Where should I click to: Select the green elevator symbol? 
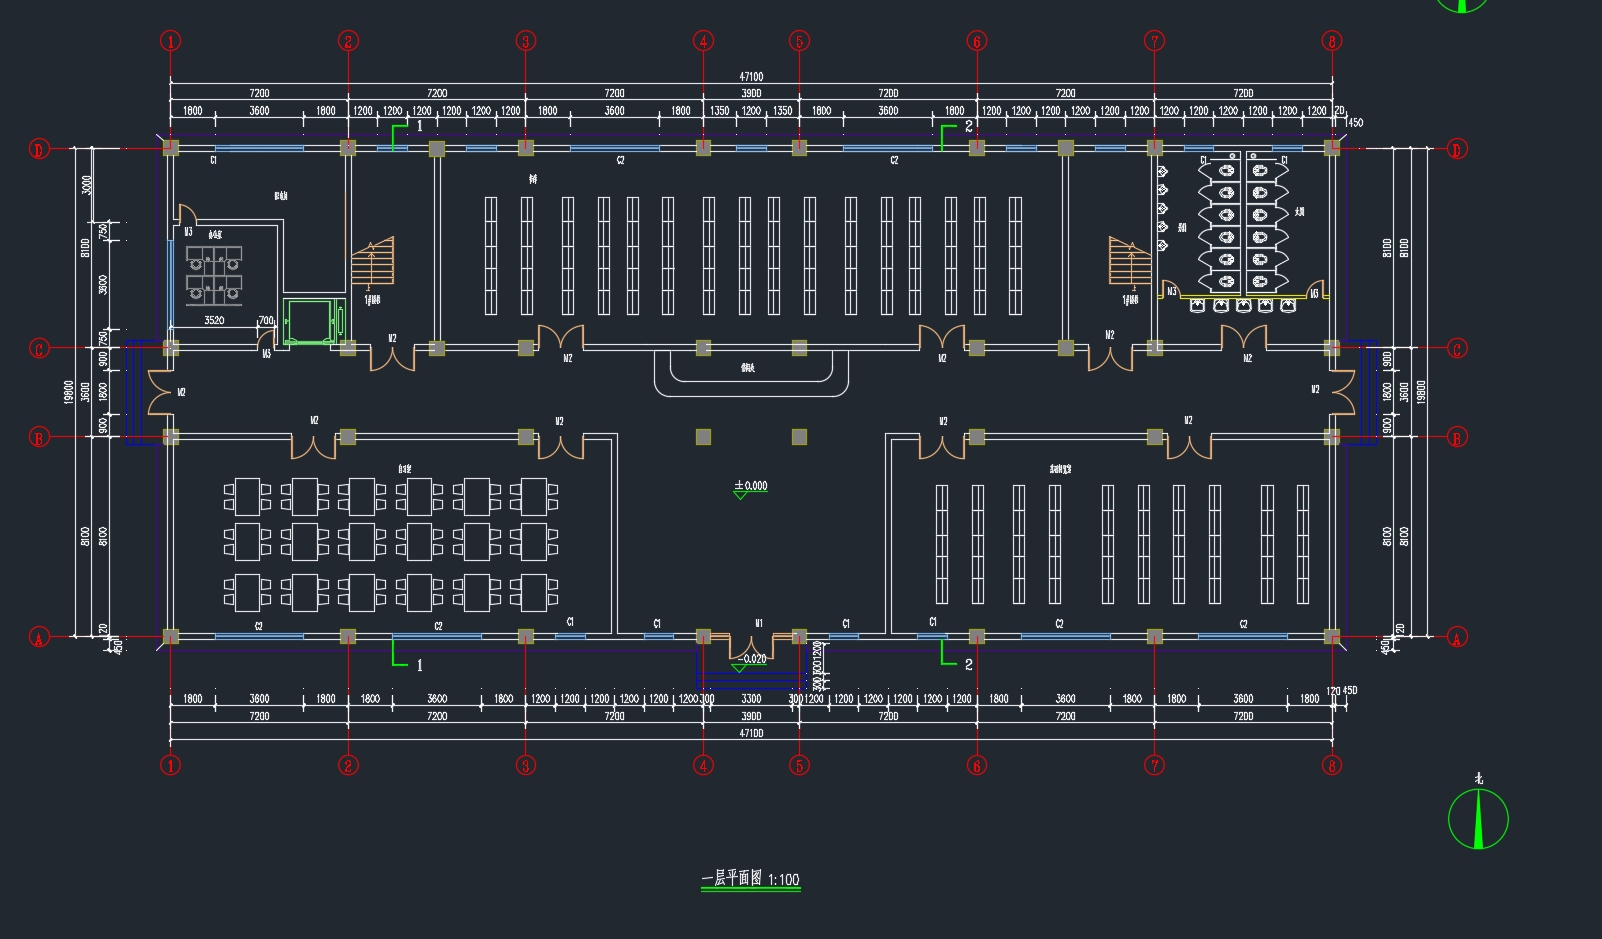(x=313, y=321)
